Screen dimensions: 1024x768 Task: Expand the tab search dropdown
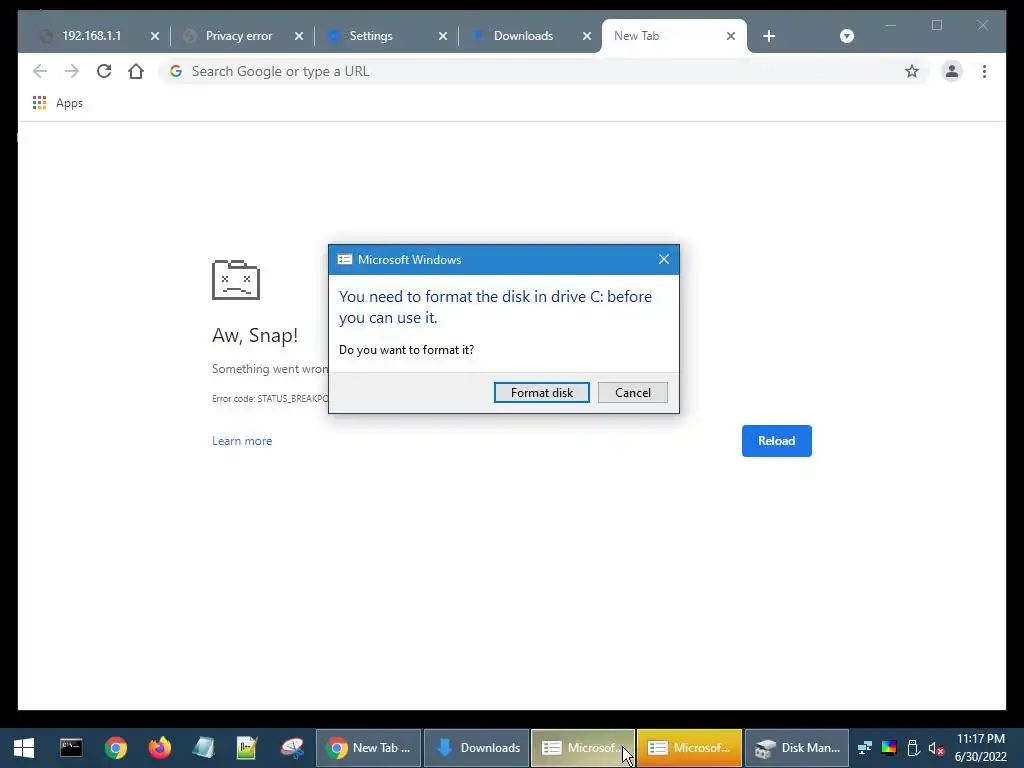tap(846, 36)
